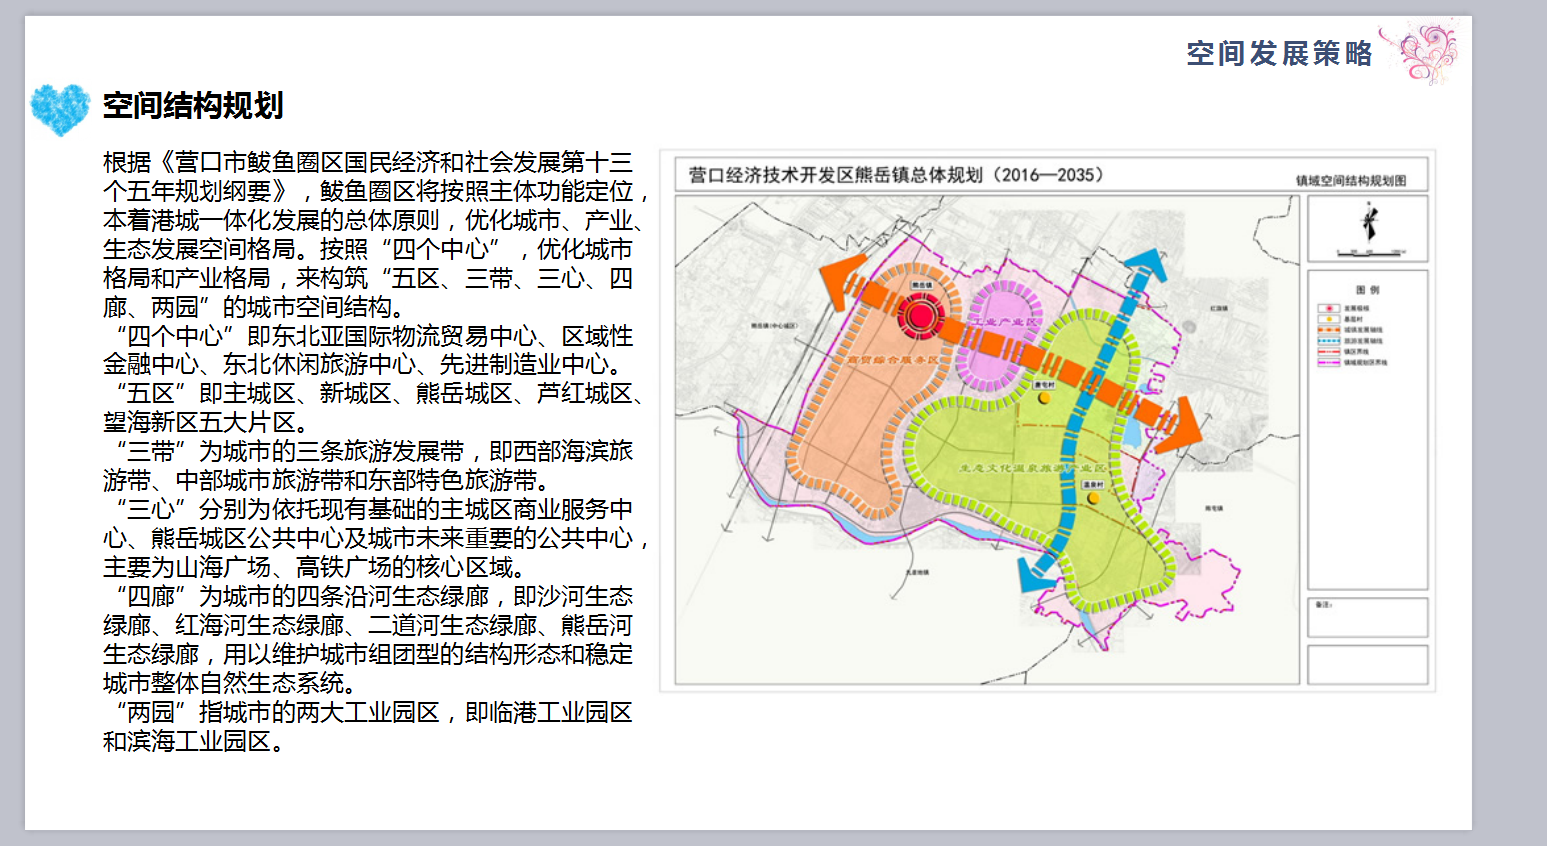The width and height of the screenshot is (1547, 846).
Task: Click the blue heart bullet beside 空间结构规划
Action: click(x=60, y=110)
